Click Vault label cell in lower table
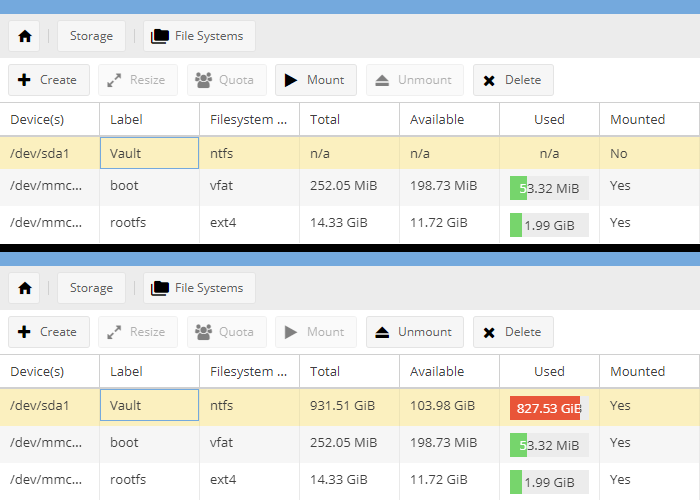700x500 pixels. tap(150, 405)
